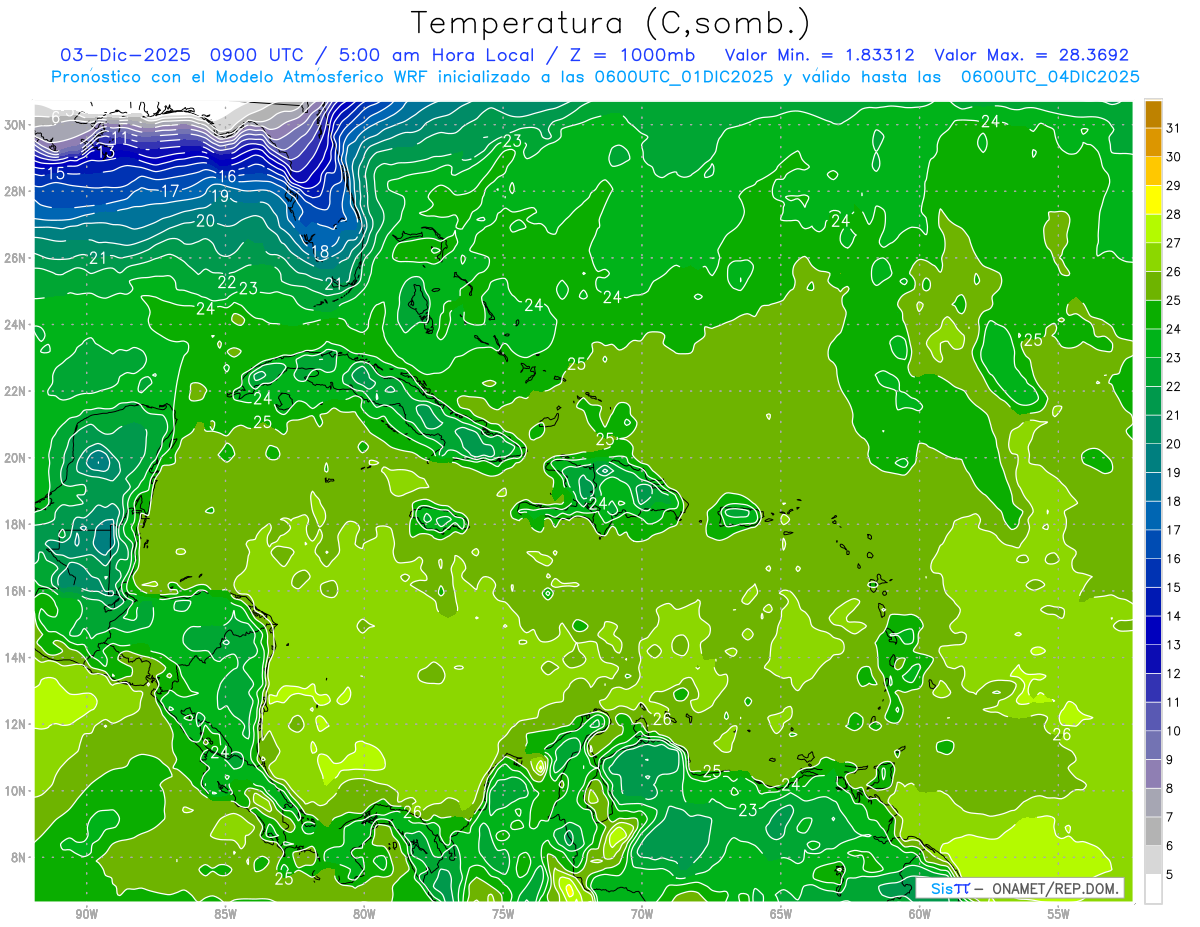Click the 20N latitude axis label
Screen dimensions: 1200x927
tap(16, 458)
